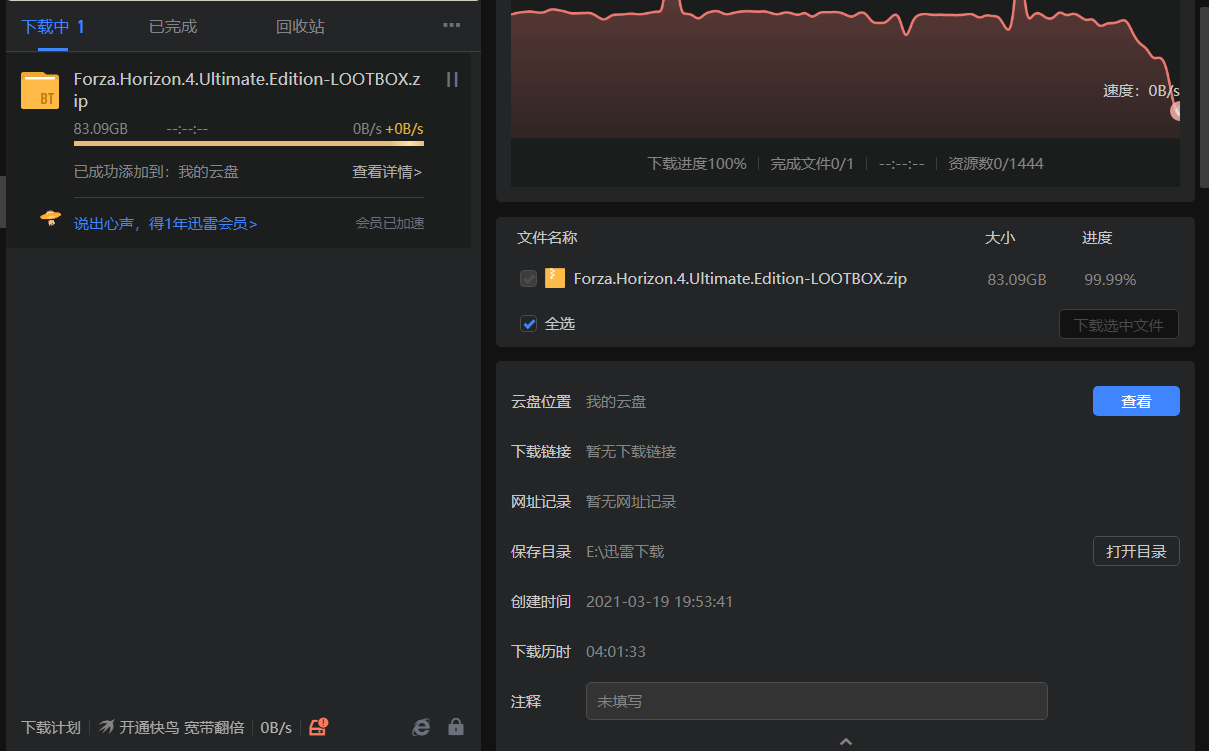Click the lock icon at bottom

pos(456,727)
